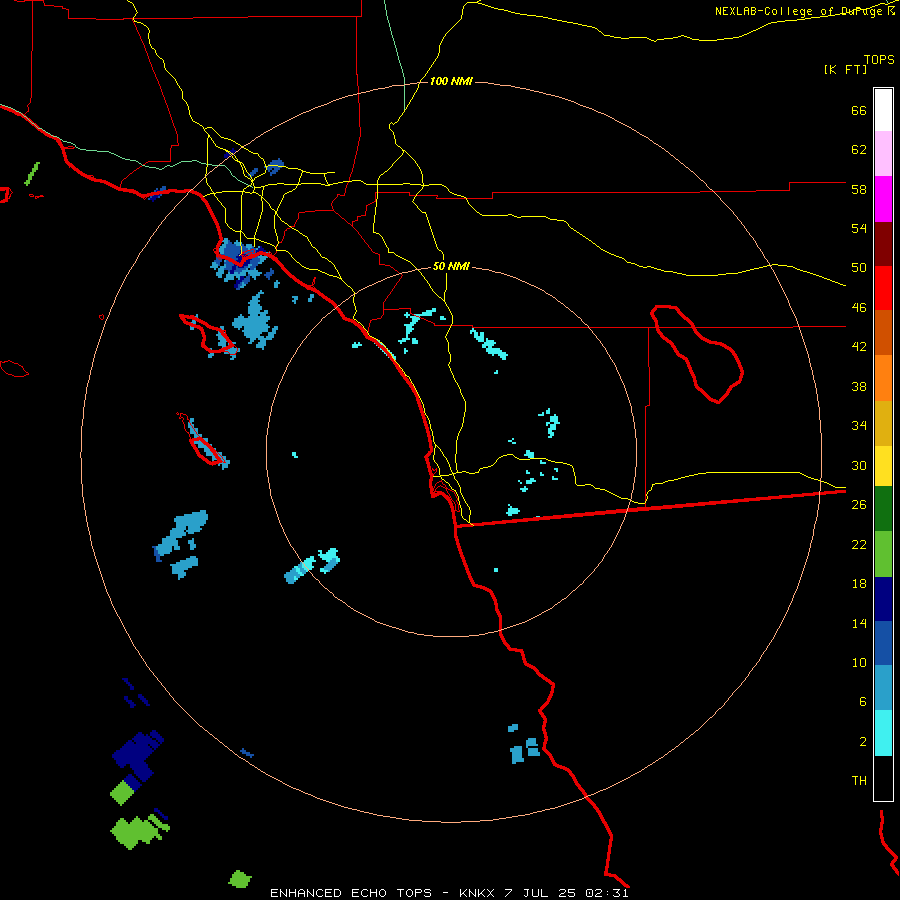Image resolution: width=900 pixels, height=900 pixels.
Task: Click the legend value 14
Action: 859,623
